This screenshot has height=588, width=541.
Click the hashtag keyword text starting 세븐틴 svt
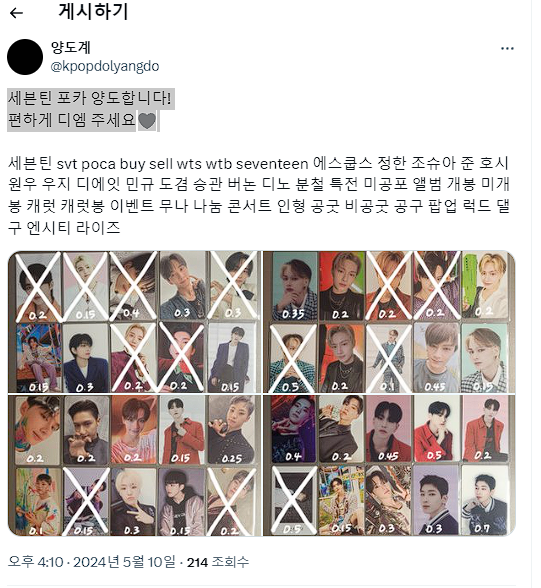click(259, 195)
